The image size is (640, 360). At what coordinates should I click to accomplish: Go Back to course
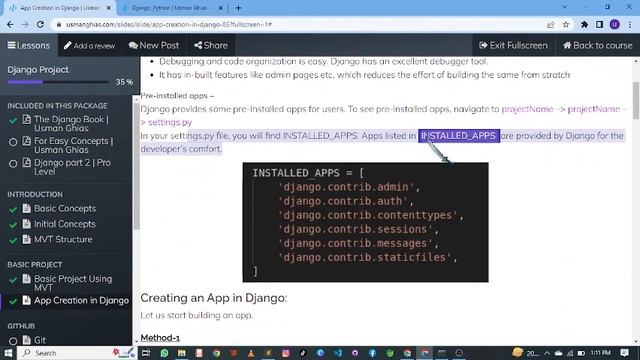click(598, 45)
